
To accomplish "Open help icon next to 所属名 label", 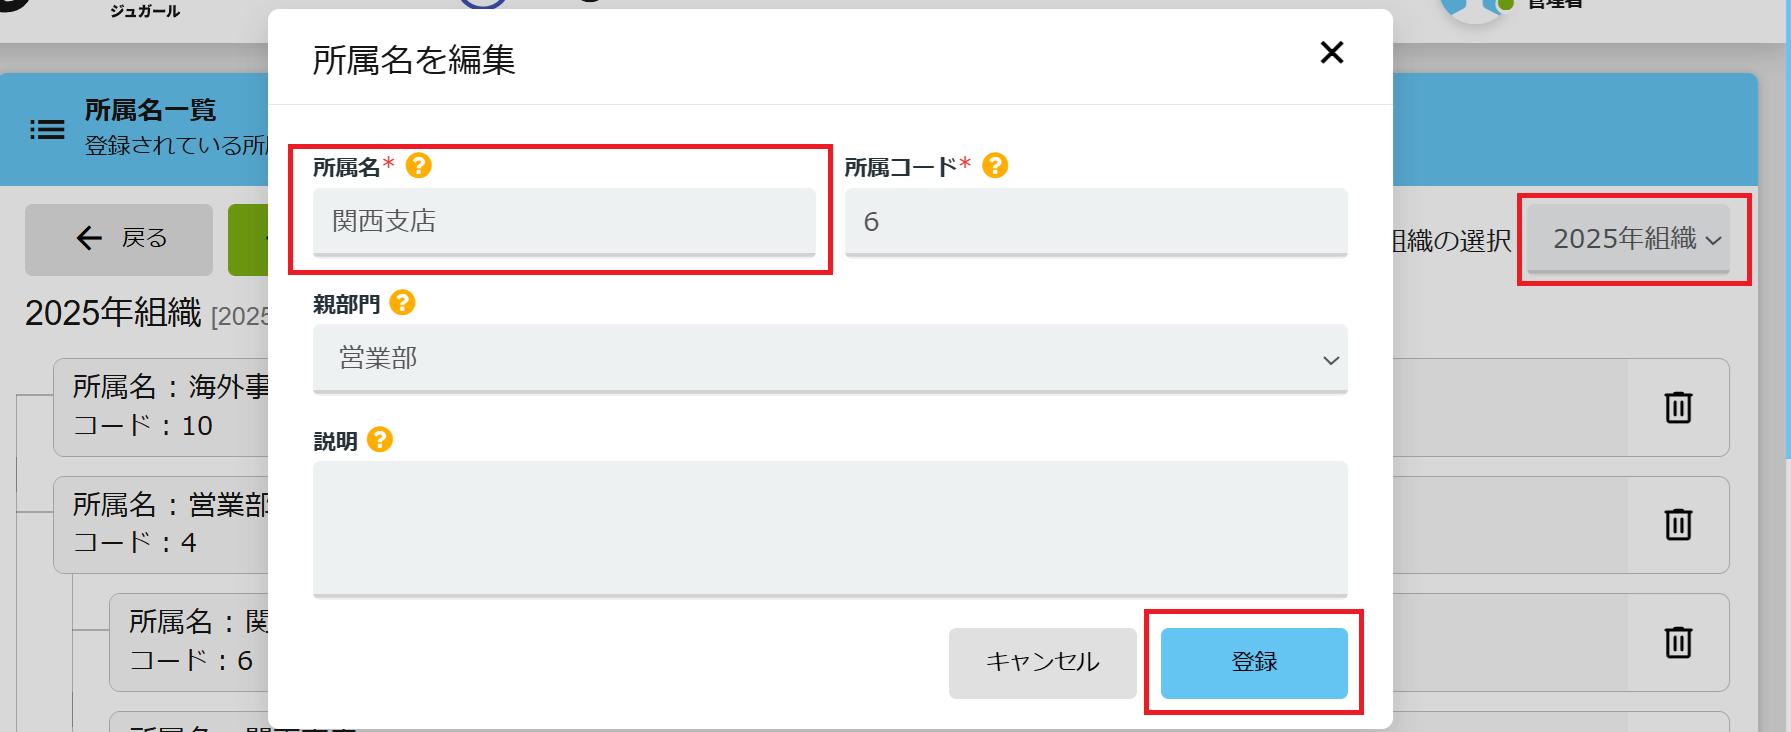I will (x=419, y=165).
